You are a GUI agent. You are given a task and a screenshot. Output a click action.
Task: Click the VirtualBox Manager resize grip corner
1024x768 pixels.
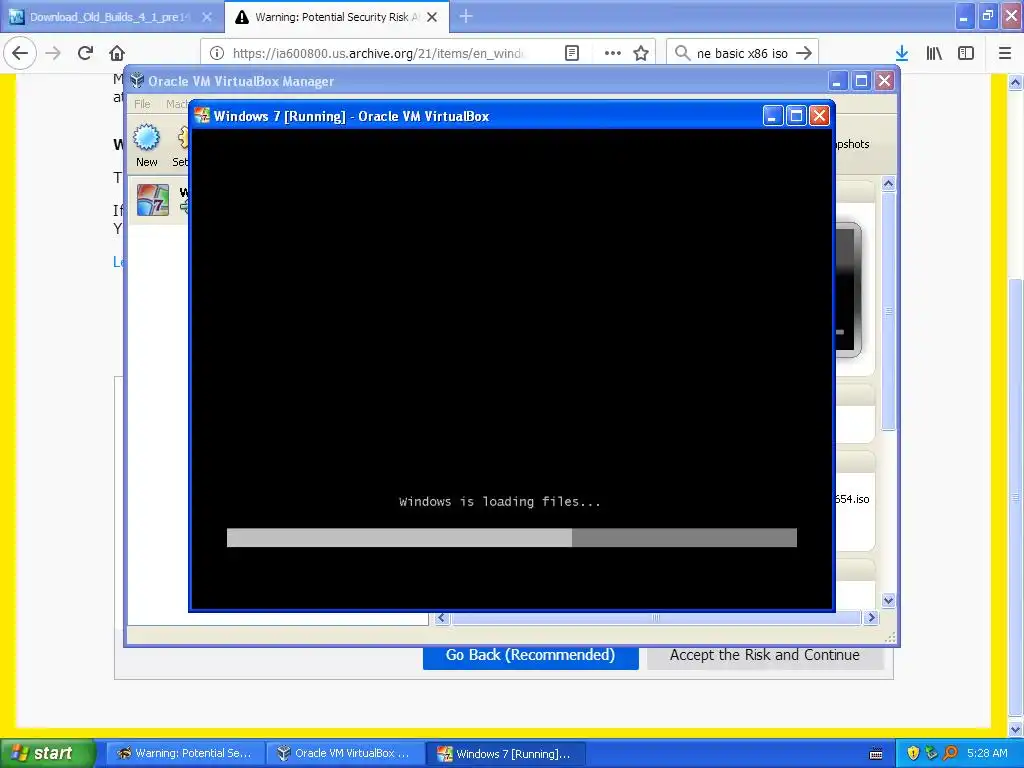889,638
